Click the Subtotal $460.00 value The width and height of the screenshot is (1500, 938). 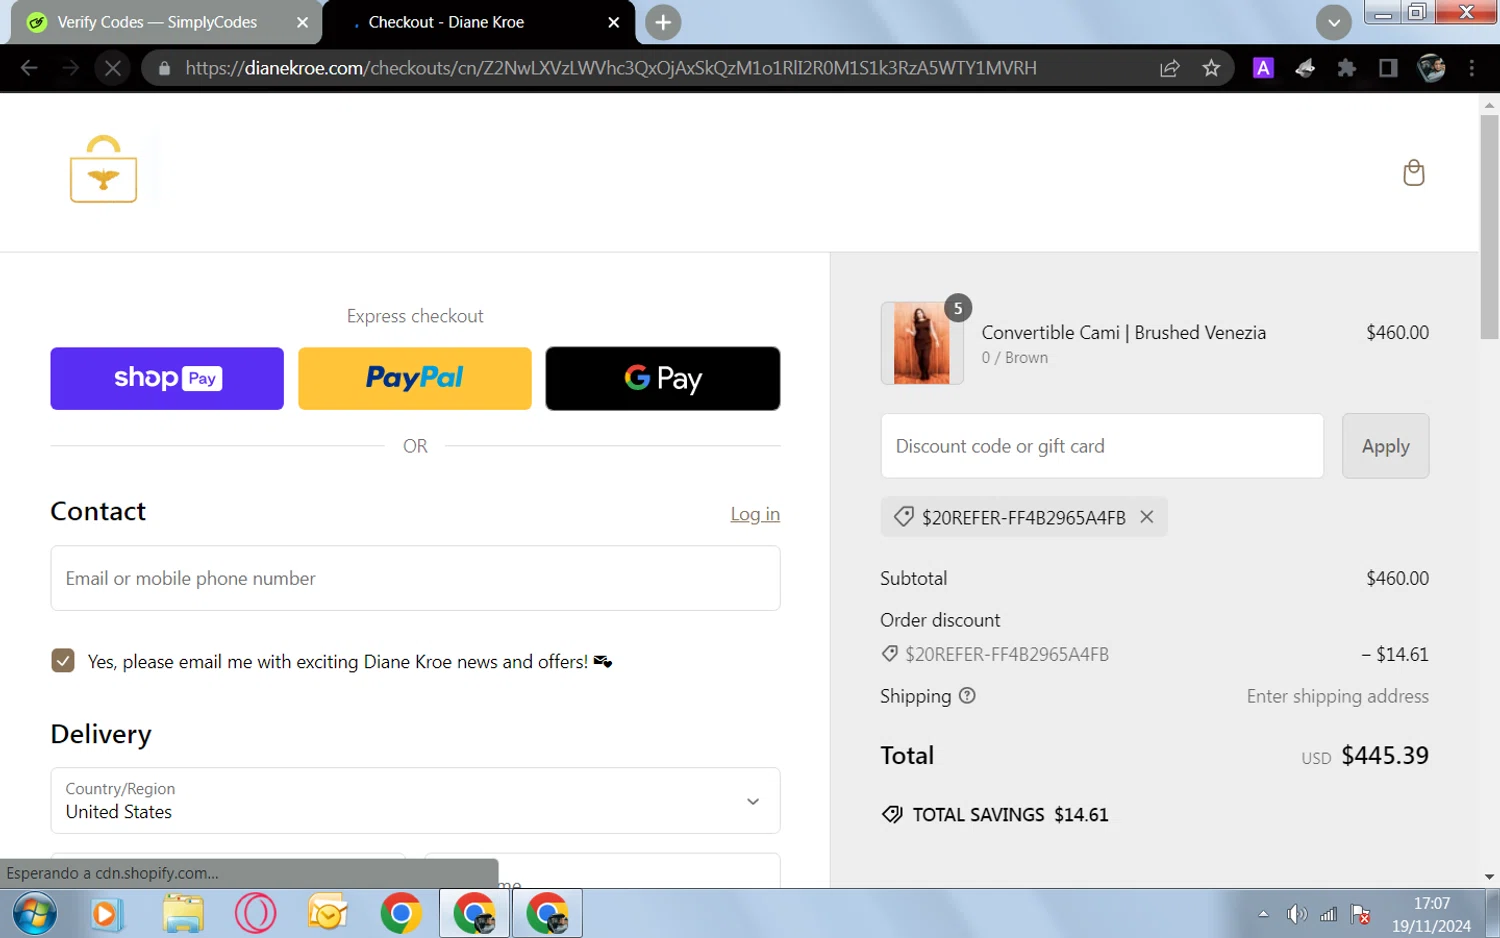1397,578
